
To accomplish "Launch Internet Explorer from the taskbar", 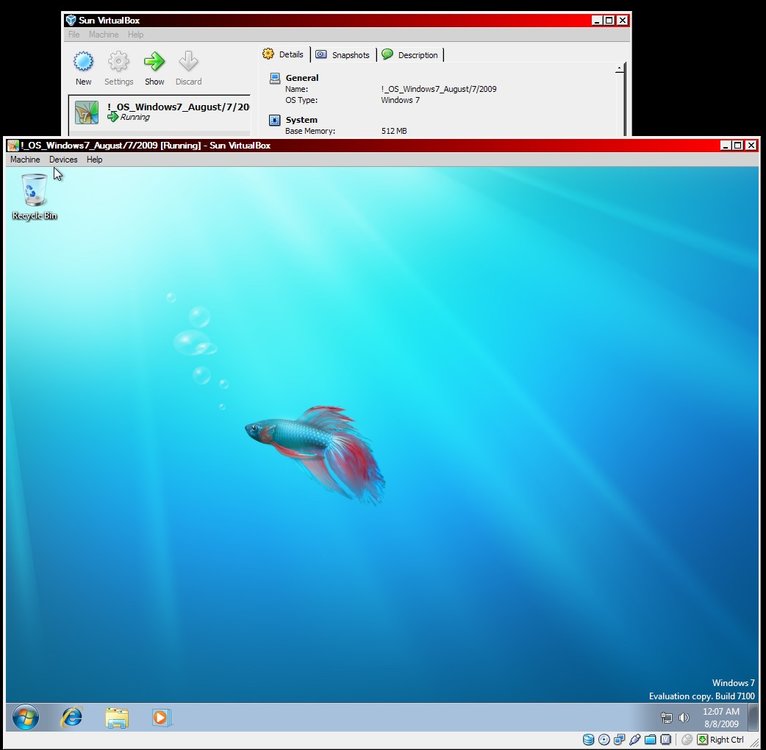I will pyautogui.click(x=71, y=718).
